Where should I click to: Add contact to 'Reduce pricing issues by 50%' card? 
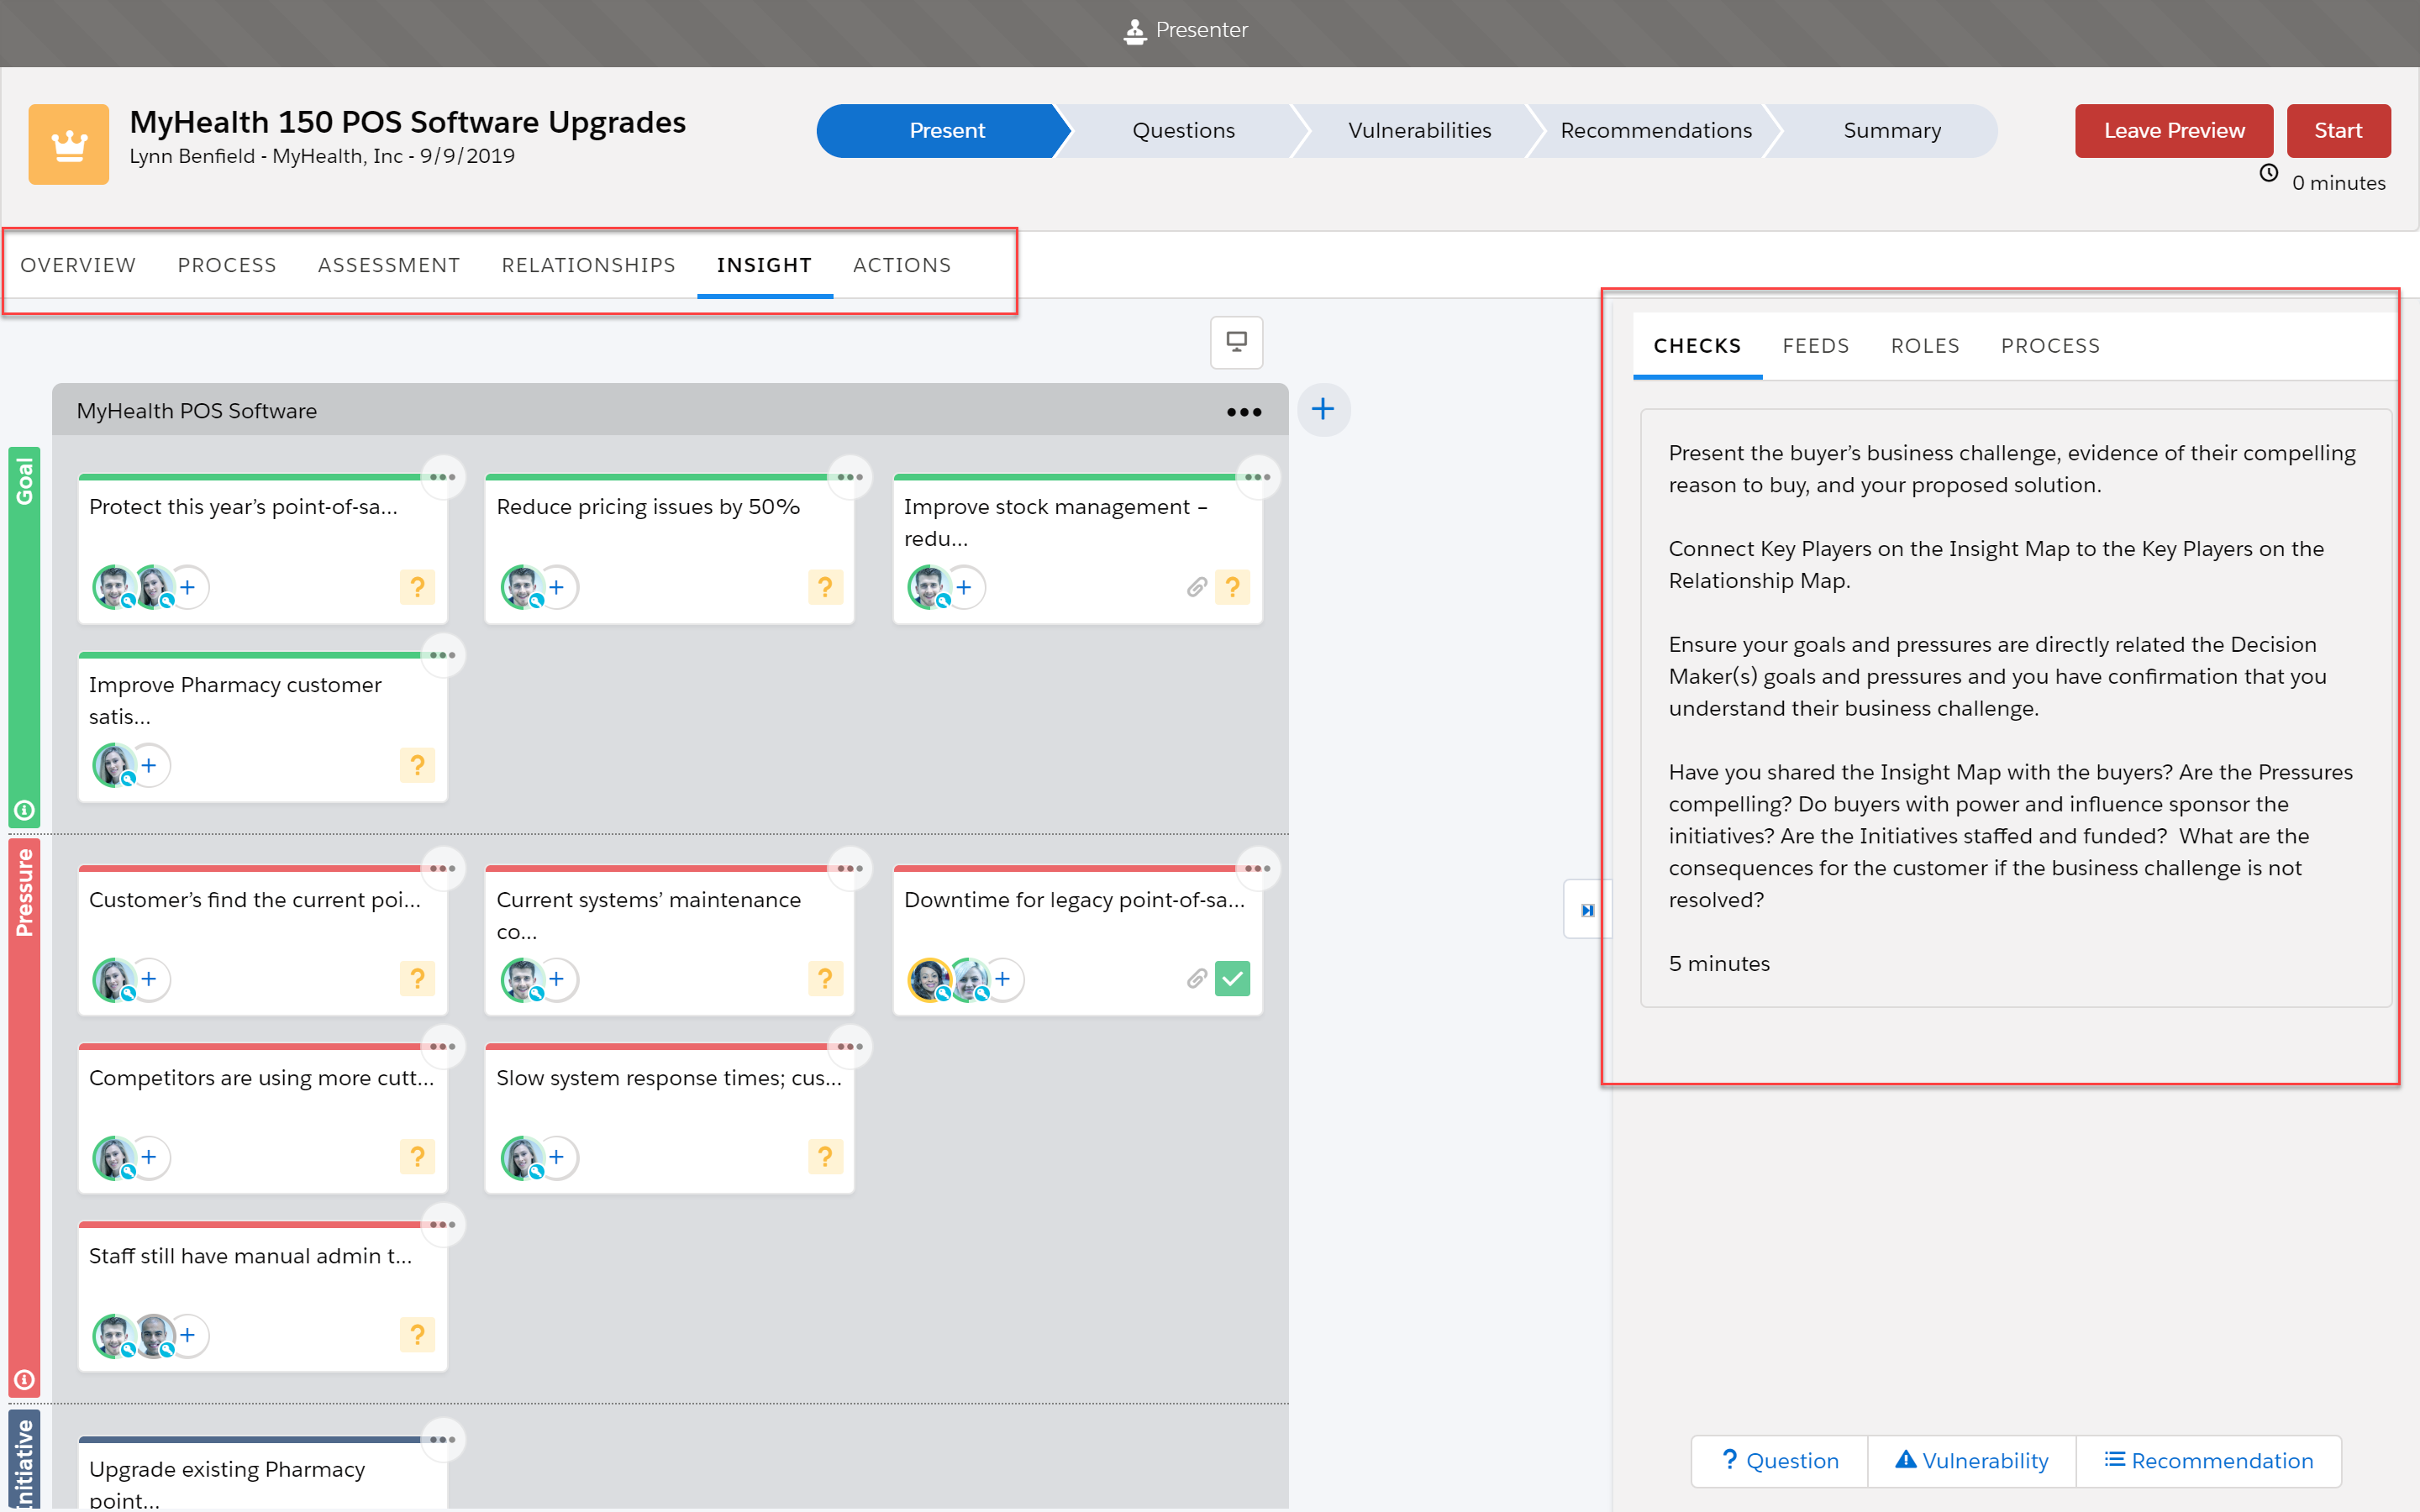click(556, 587)
